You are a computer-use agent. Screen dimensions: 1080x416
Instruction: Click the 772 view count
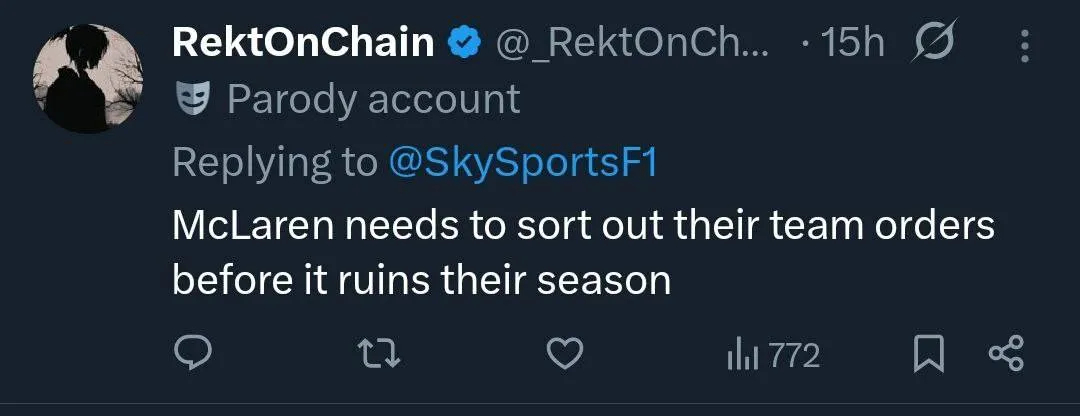(x=795, y=355)
